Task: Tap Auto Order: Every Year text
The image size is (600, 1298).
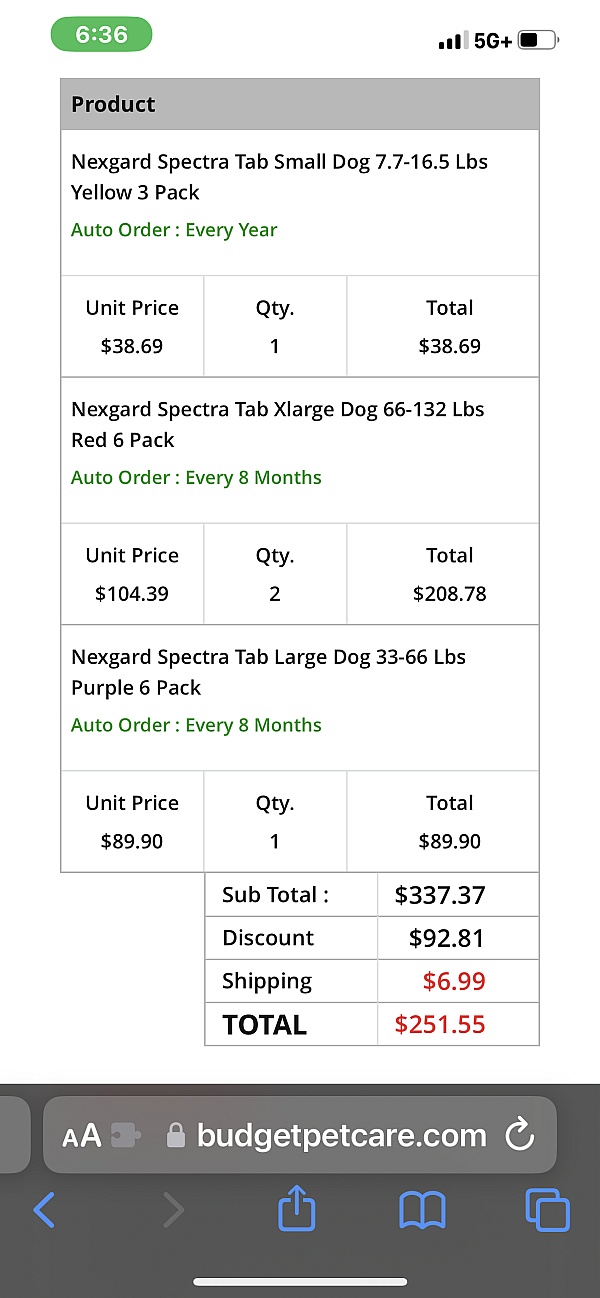Action: (x=174, y=230)
